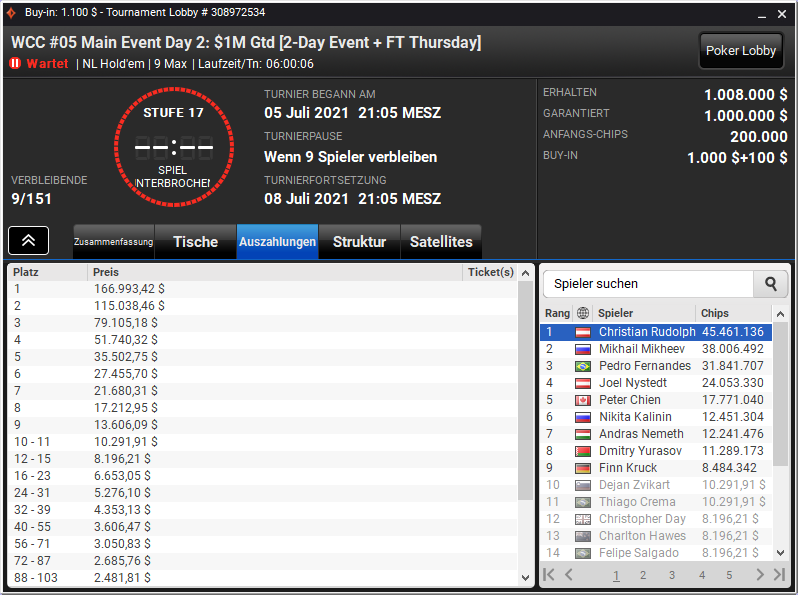Open the Poker Lobby button
798x595 pixels.
click(x=741, y=50)
